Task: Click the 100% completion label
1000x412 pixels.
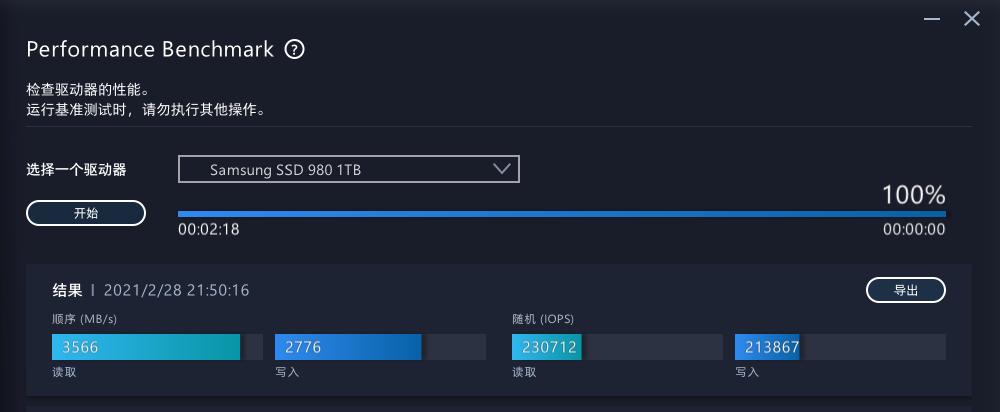Action: click(x=913, y=194)
